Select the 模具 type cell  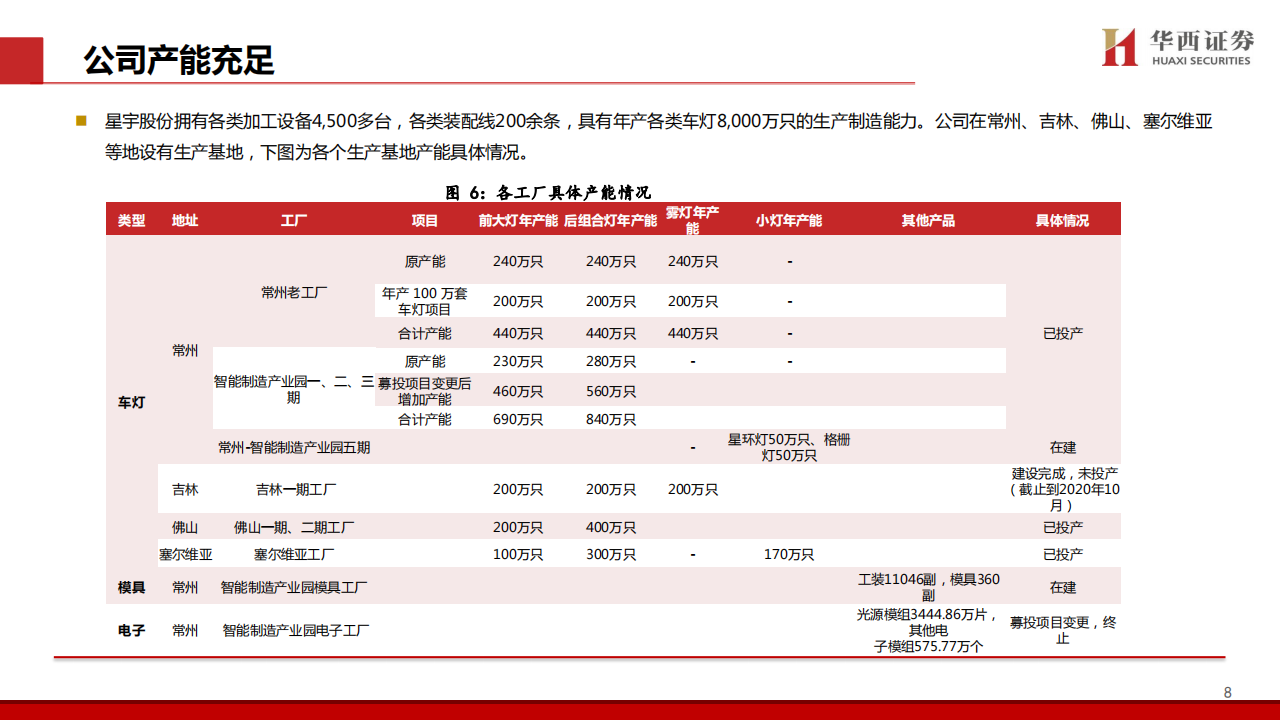[x=131, y=587]
